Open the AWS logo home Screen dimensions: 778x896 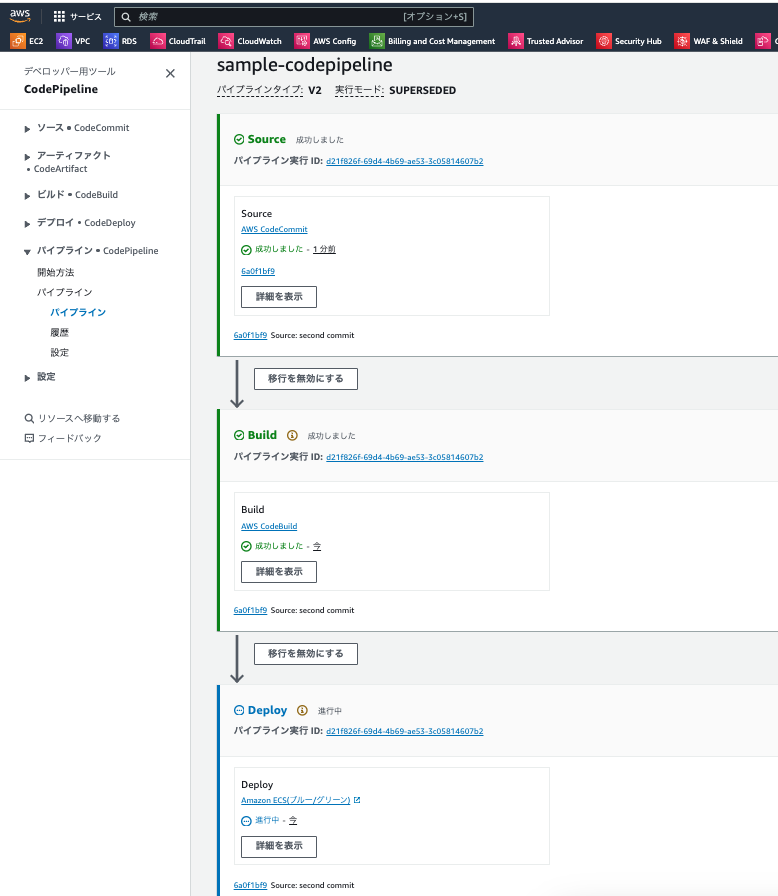(x=20, y=16)
